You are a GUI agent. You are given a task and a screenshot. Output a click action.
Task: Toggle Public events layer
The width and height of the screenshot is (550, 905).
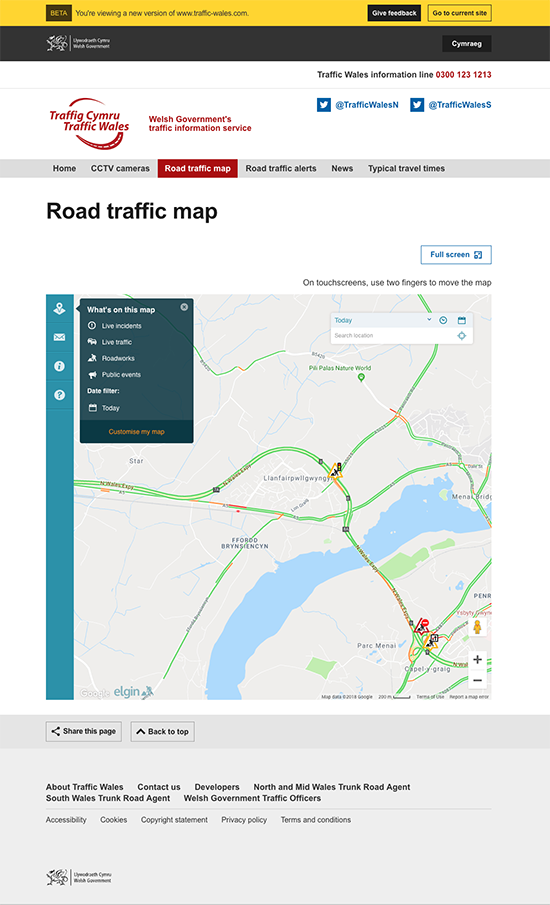tap(114, 375)
